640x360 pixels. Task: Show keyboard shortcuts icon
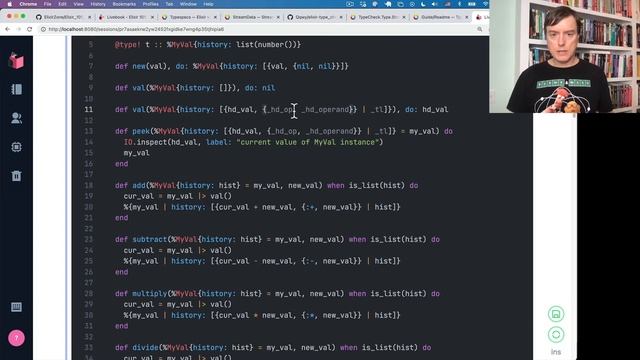click(16, 307)
